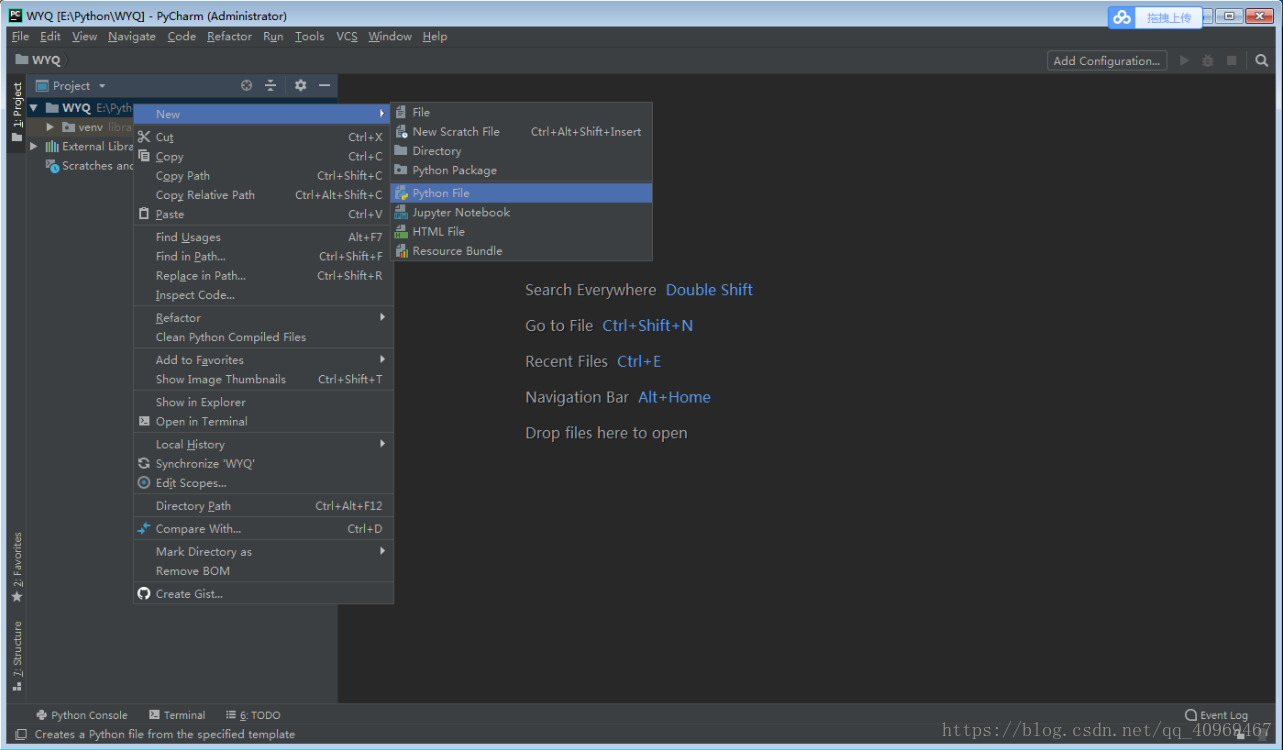Viewport: 1283px width, 750px height.
Task: Click the Resource Bundle icon in submenu
Action: click(x=402, y=251)
